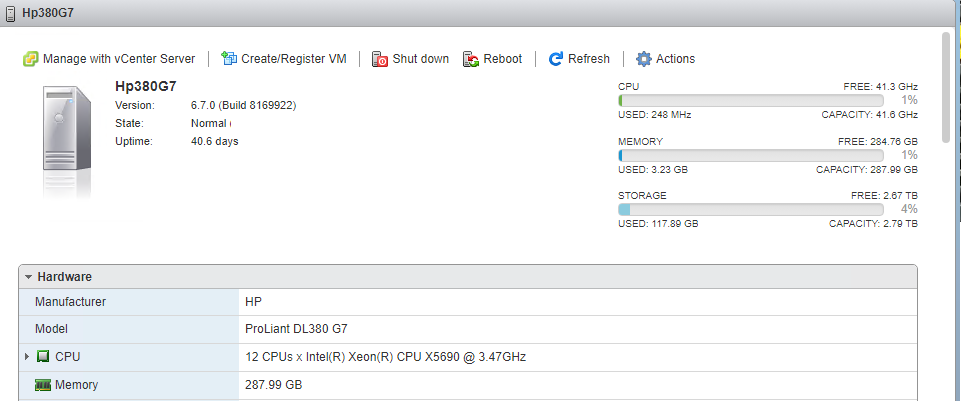Click the blue Refresh arrow icon

click(x=556, y=59)
